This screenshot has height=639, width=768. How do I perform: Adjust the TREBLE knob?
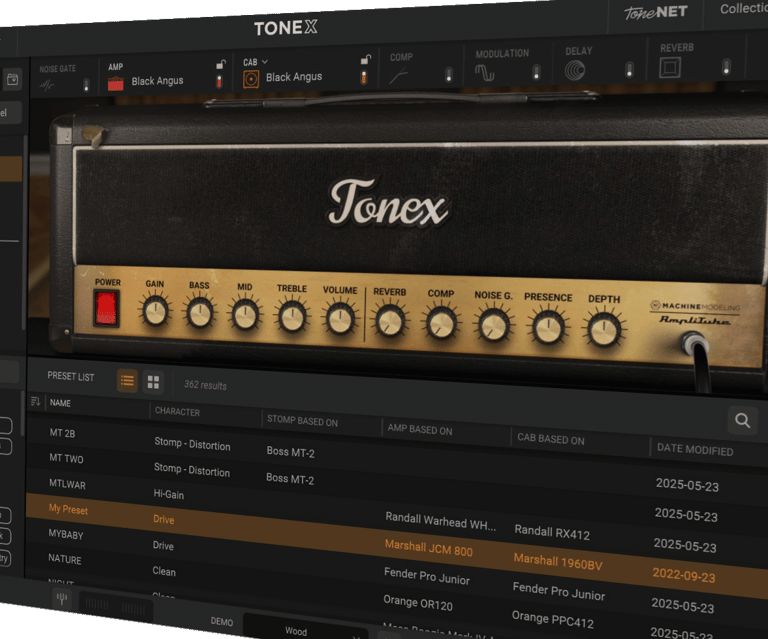292,317
